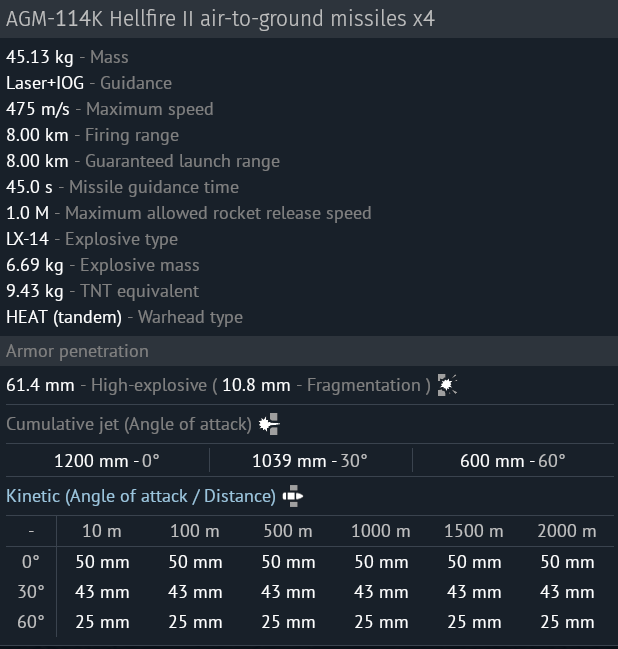This screenshot has width=618, height=649.
Task: Click the LX-14 explosive type entry
Action: tap(28, 239)
